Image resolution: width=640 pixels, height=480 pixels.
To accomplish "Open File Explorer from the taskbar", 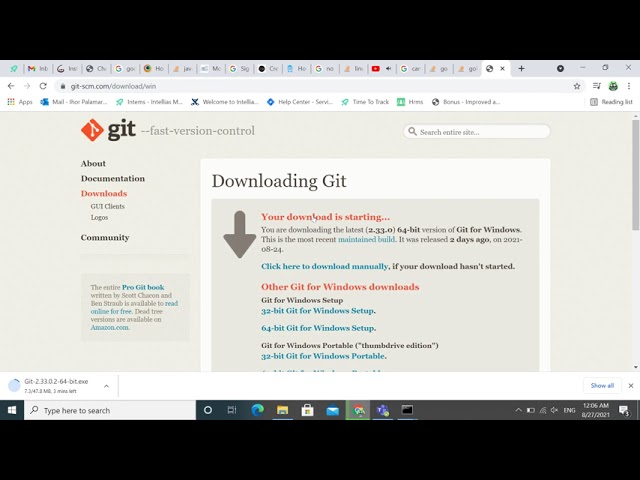I will 282,410.
